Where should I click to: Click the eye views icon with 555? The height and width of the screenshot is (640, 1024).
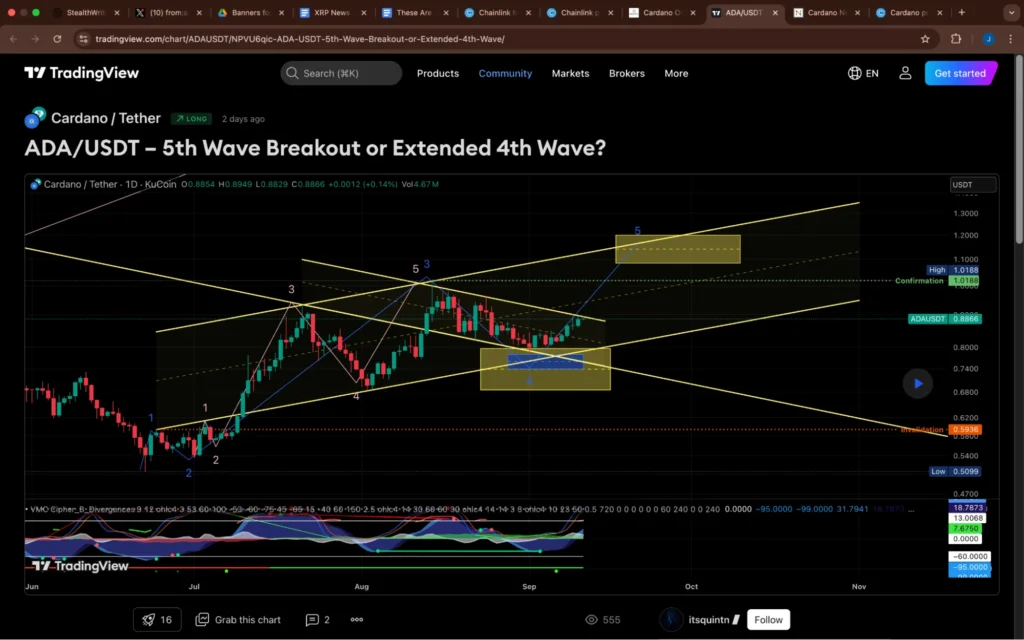[602, 620]
